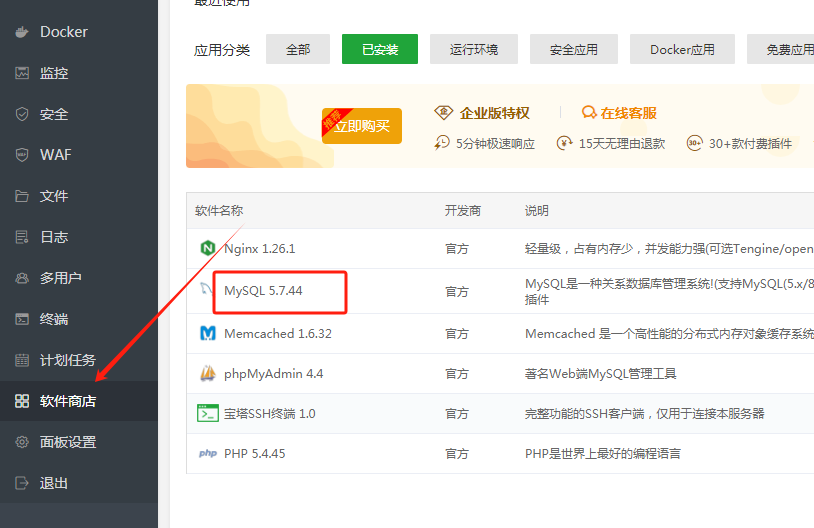Click the 说明 column header
The height and width of the screenshot is (528, 814).
(x=537, y=210)
